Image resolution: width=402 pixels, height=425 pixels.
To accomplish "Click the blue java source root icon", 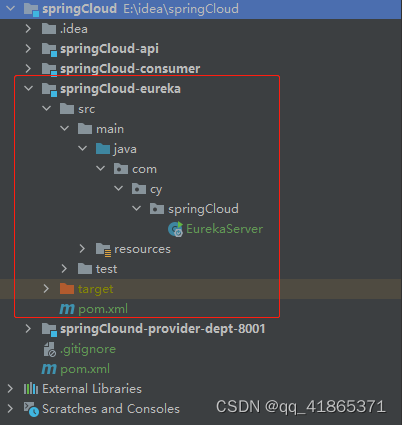I will tap(103, 149).
